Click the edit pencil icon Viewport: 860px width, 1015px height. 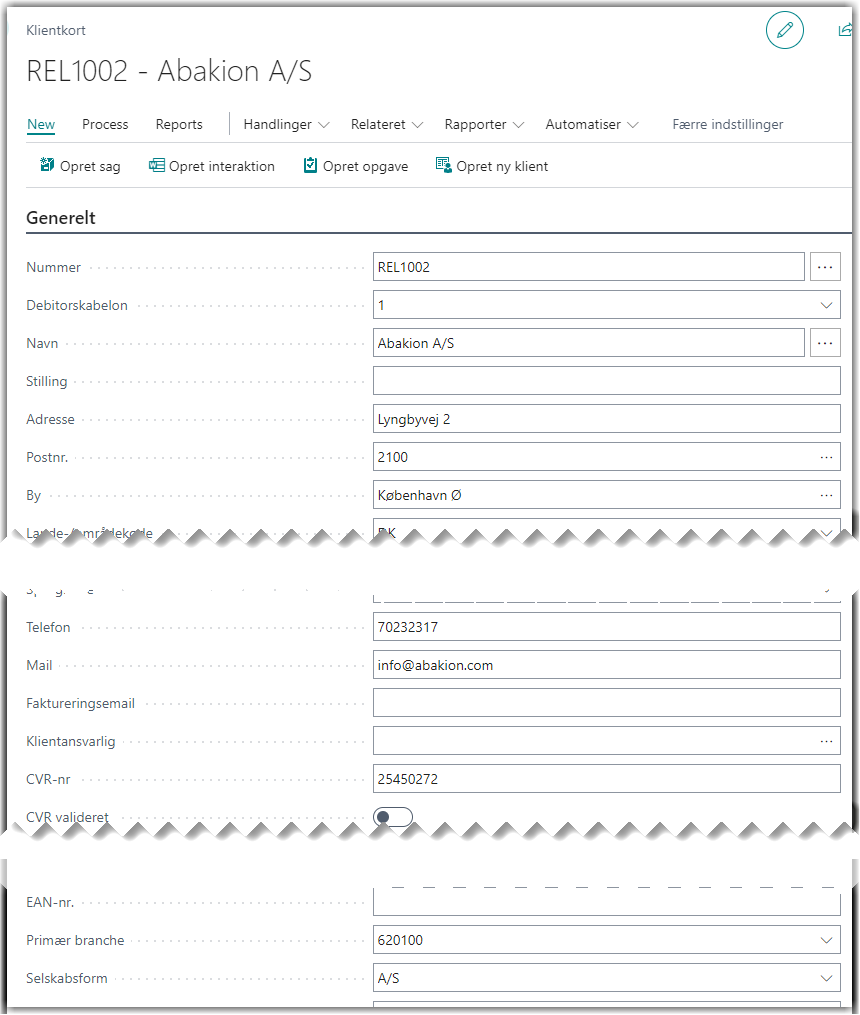(x=784, y=30)
